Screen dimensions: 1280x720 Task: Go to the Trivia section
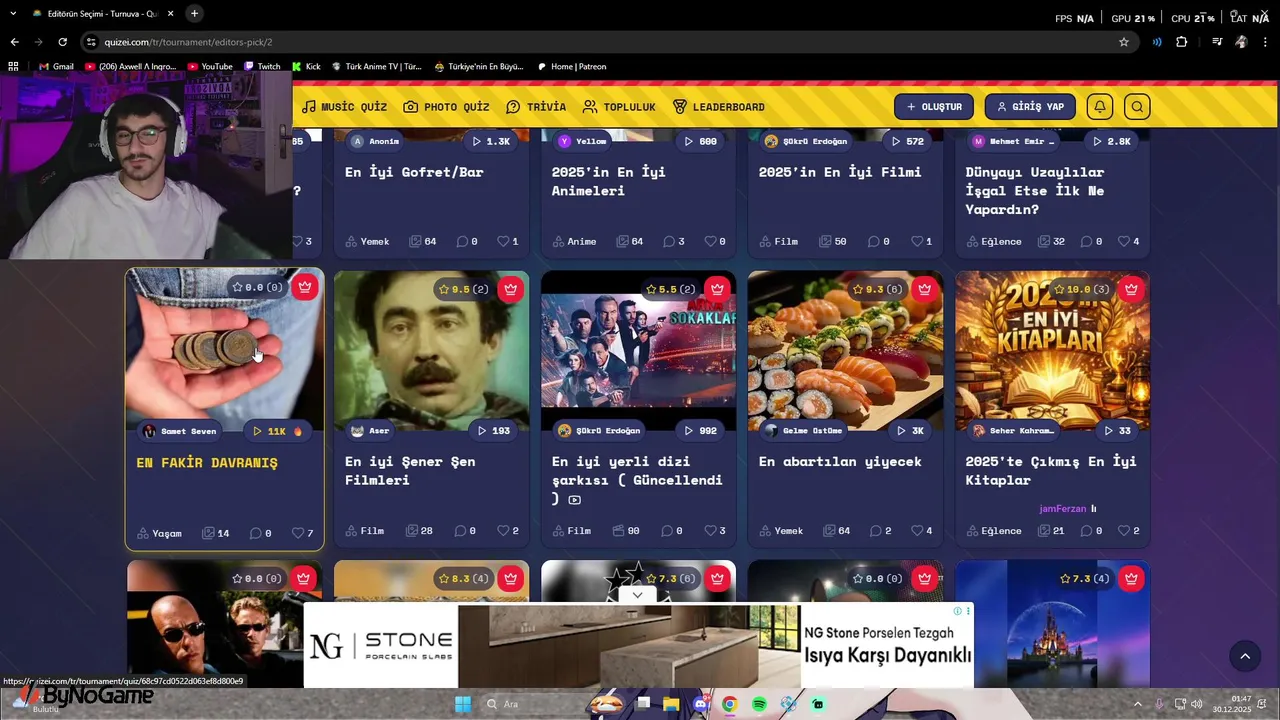[x=536, y=107]
